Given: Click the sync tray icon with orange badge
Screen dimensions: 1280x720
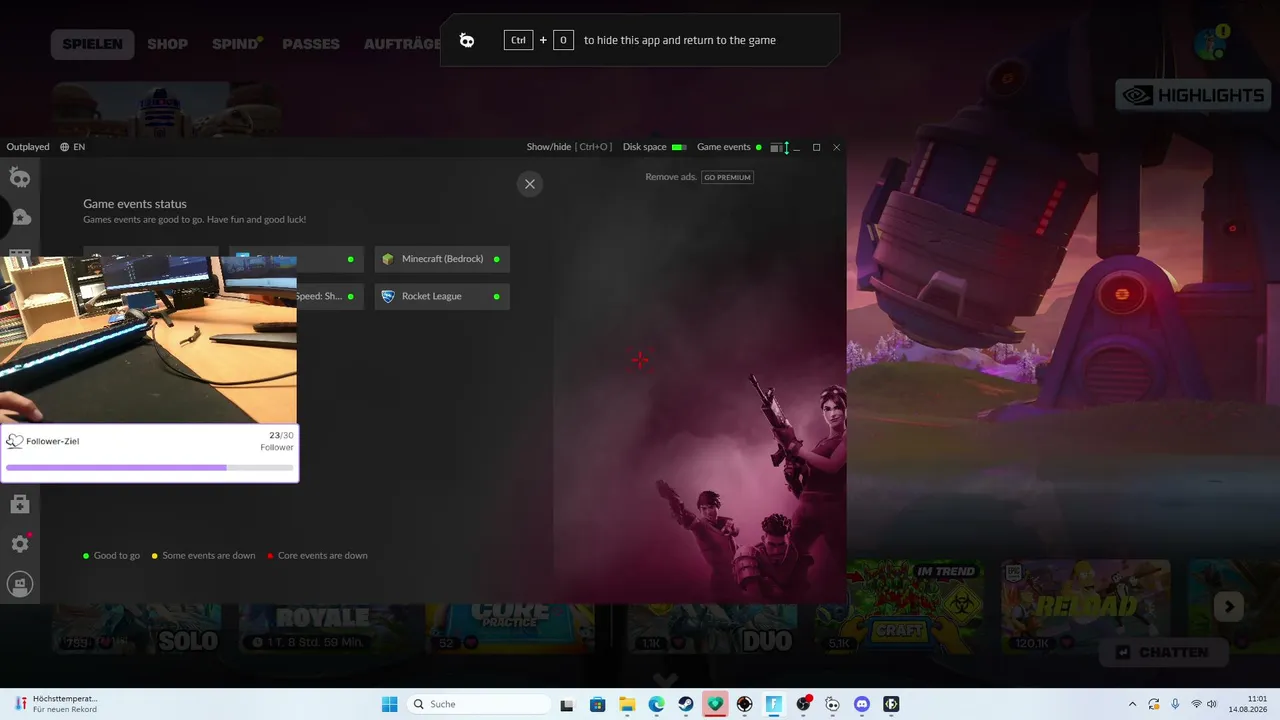Looking at the screenshot, I should point(1154,704).
